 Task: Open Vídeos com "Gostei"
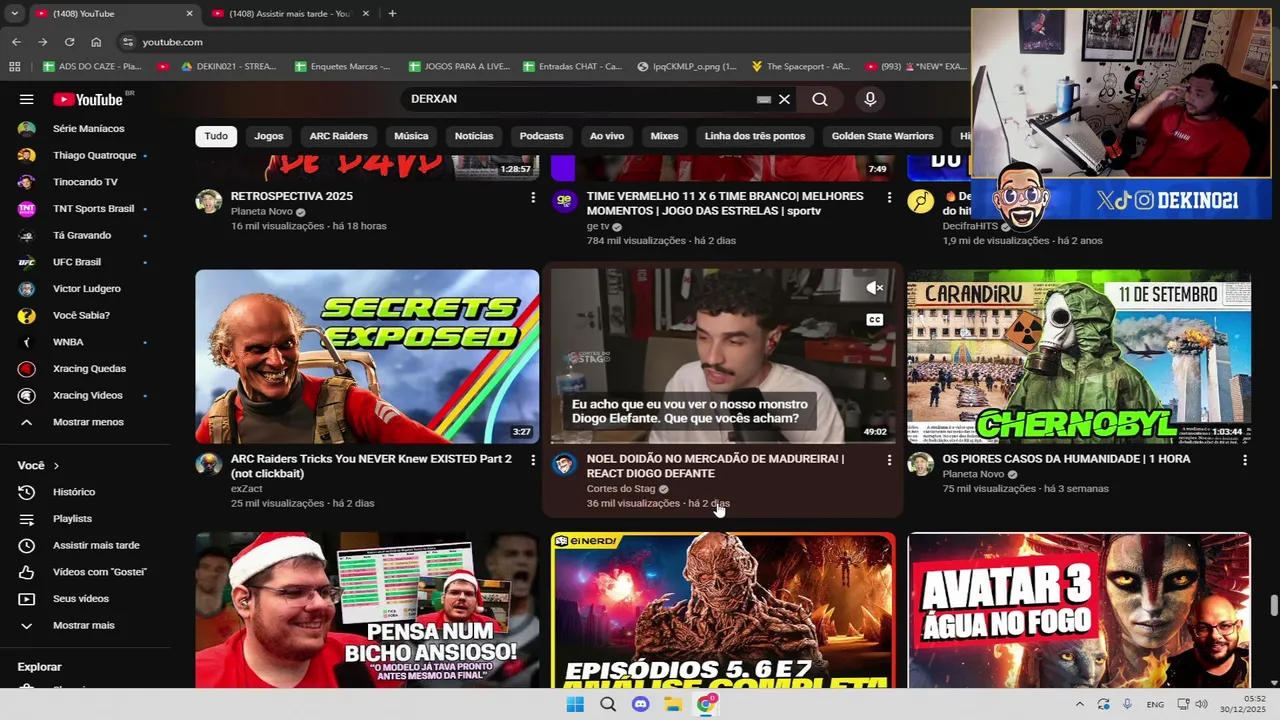tap(100, 572)
